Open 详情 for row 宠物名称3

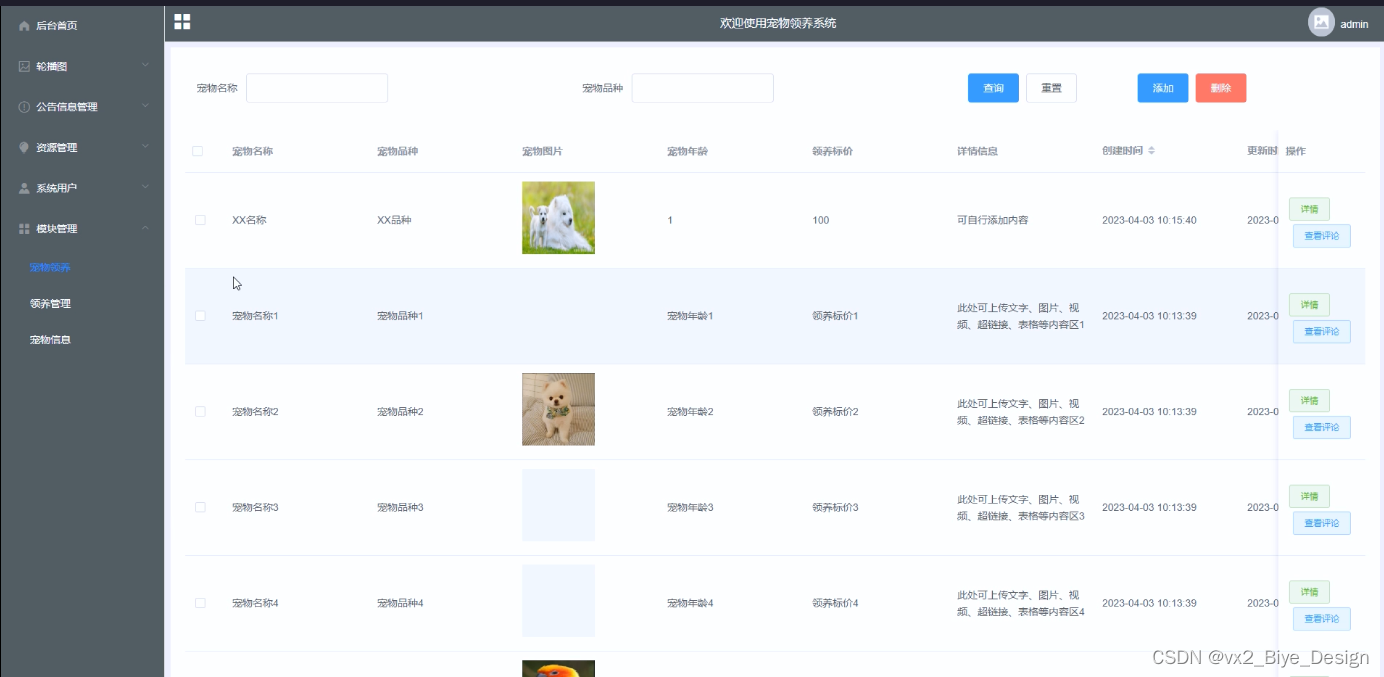click(1309, 497)
